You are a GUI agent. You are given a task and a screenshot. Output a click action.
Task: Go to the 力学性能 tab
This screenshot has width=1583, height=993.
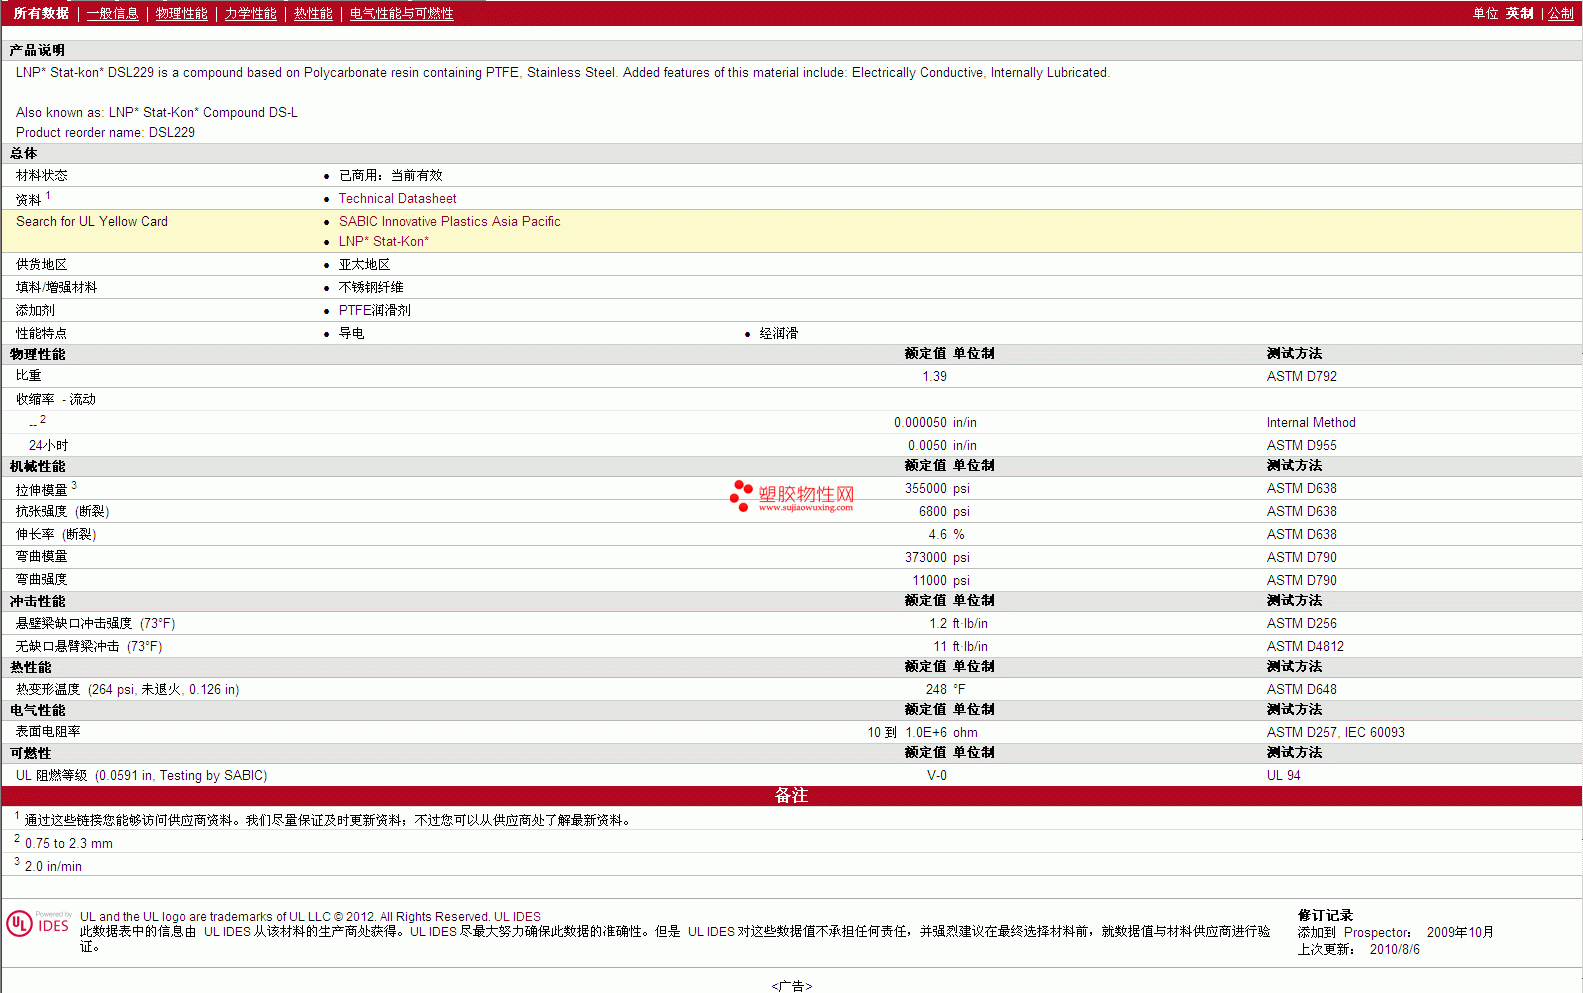pos(250,13)
